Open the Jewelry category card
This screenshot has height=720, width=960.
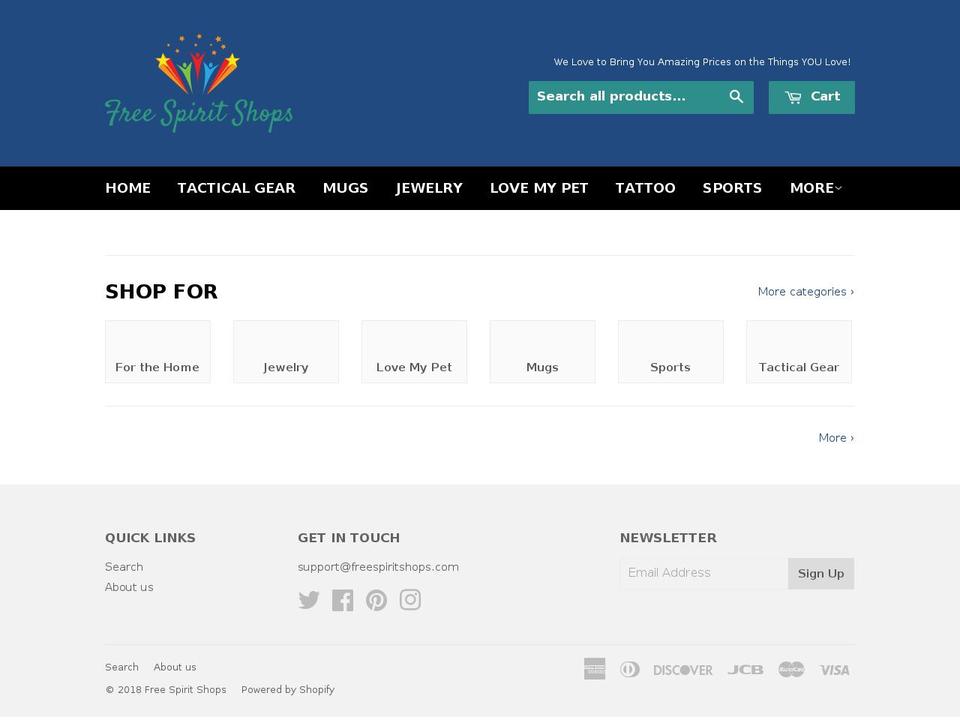tap(286, 351)
